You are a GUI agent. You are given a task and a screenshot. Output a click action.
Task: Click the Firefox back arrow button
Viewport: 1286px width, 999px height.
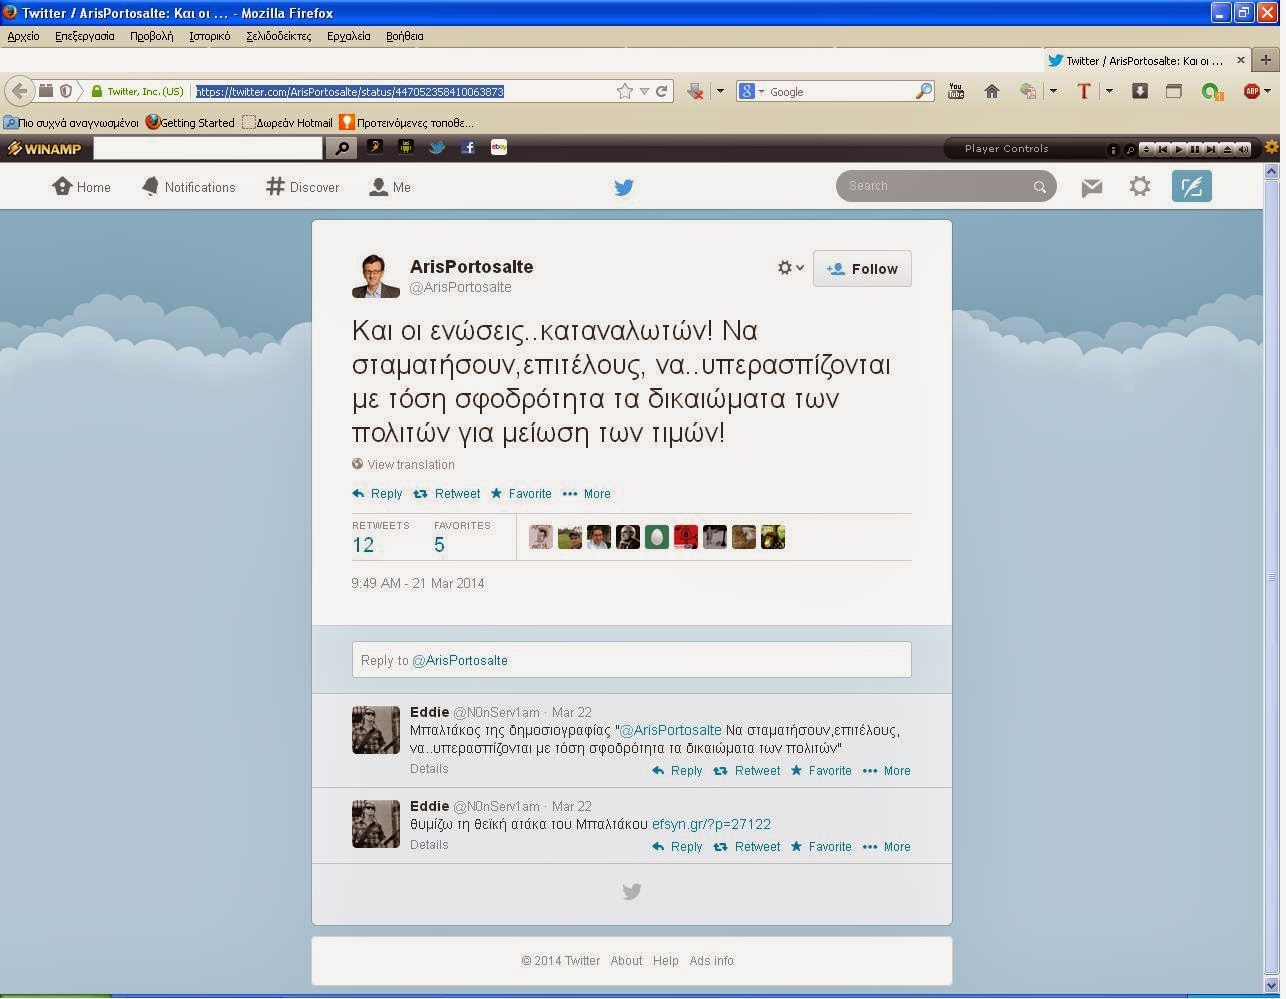[x=19, y=91]
